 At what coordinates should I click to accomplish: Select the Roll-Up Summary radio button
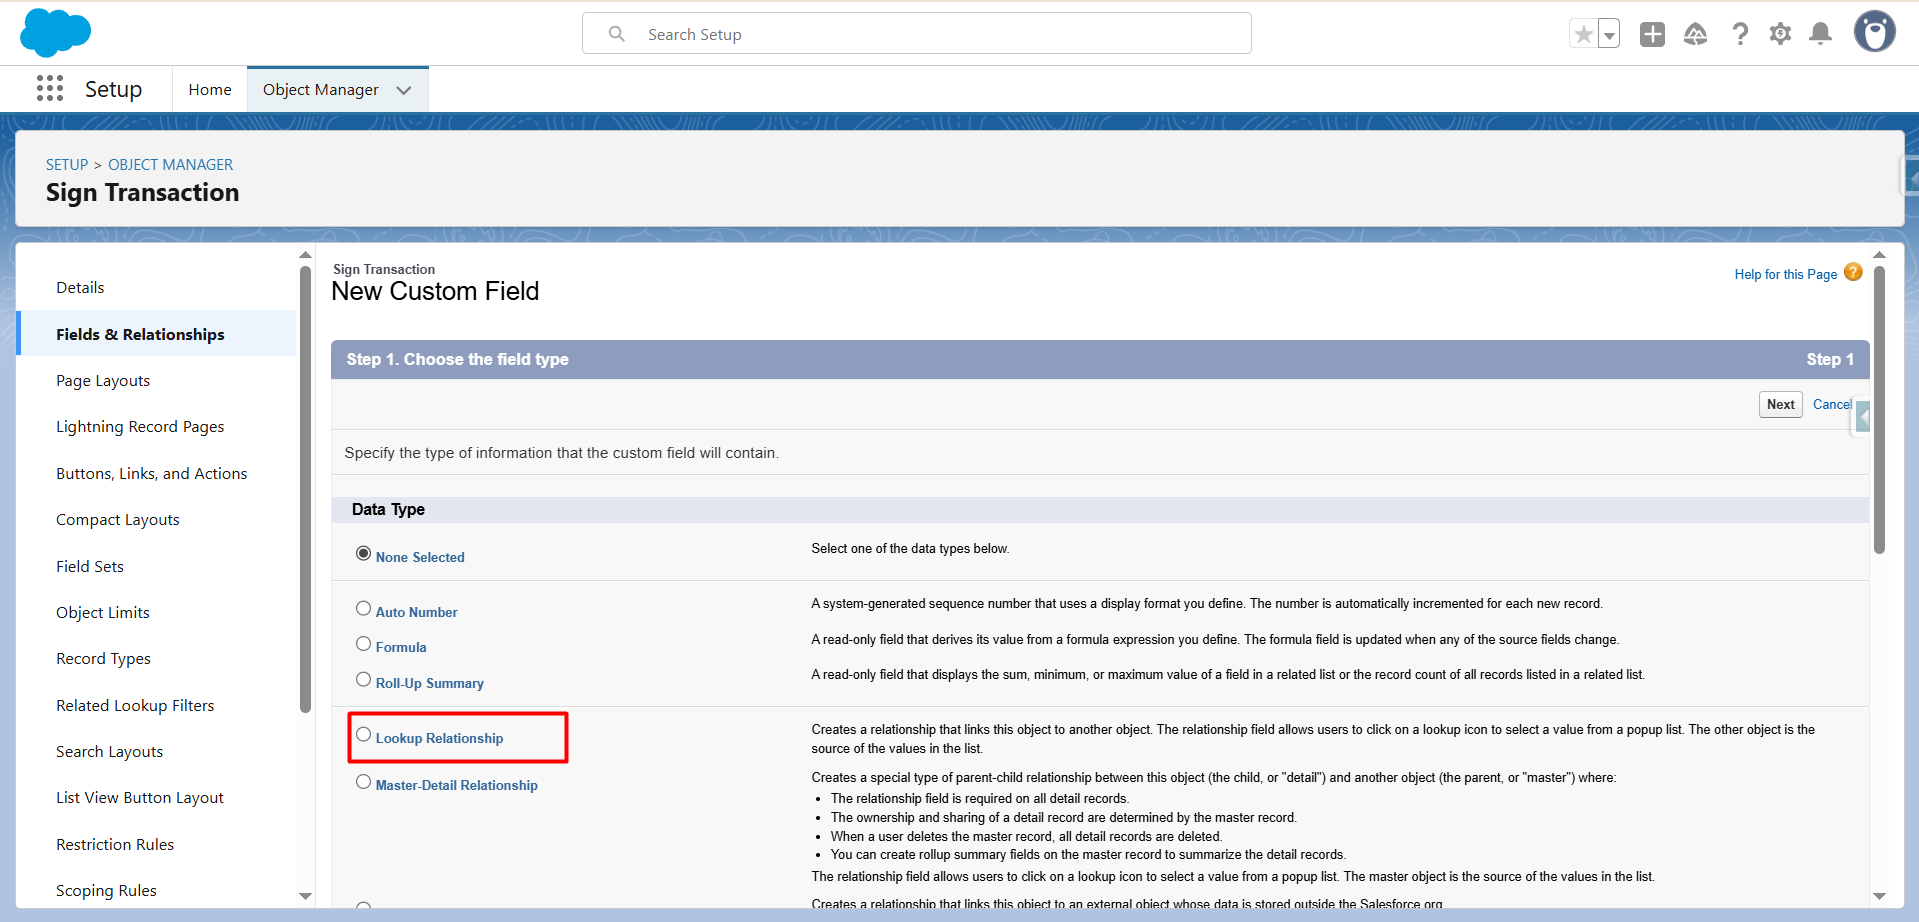(364, 680)
